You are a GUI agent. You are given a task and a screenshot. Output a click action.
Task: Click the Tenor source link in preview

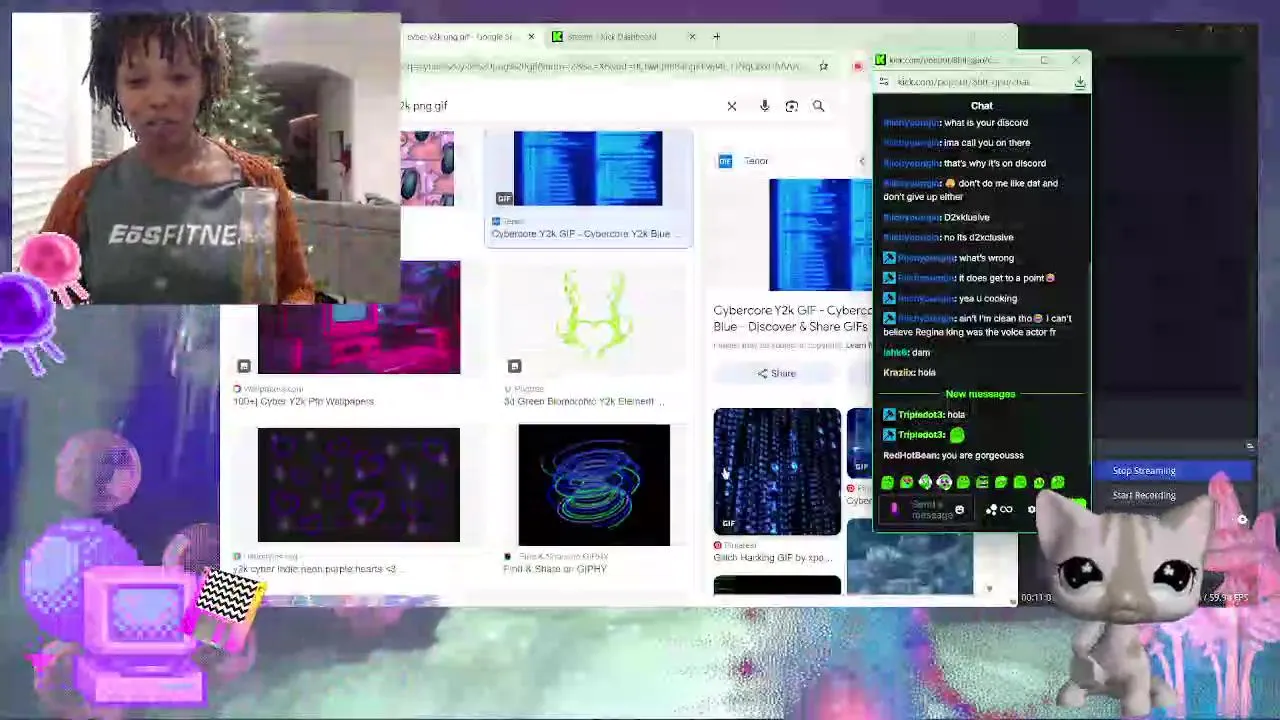744,161
